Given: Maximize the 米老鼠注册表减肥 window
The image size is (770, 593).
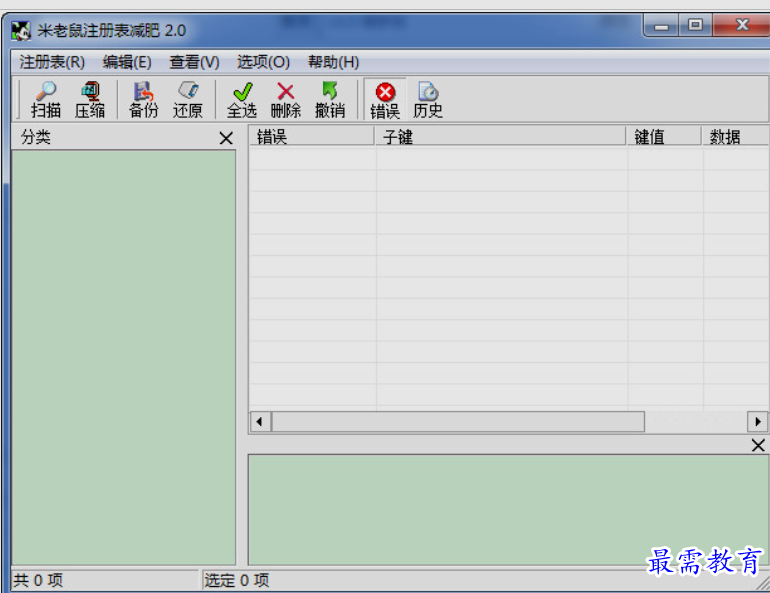Looking at the screenshot, I should coord(695,25).
